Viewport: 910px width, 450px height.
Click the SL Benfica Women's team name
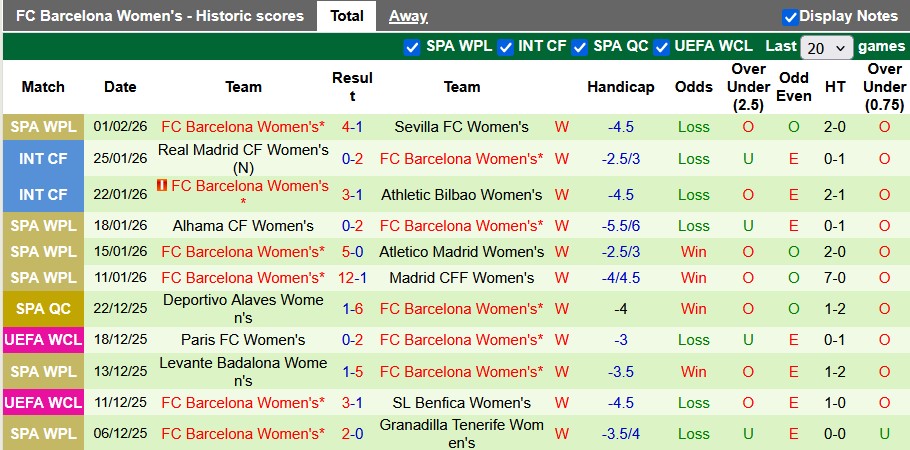(461, 403)
